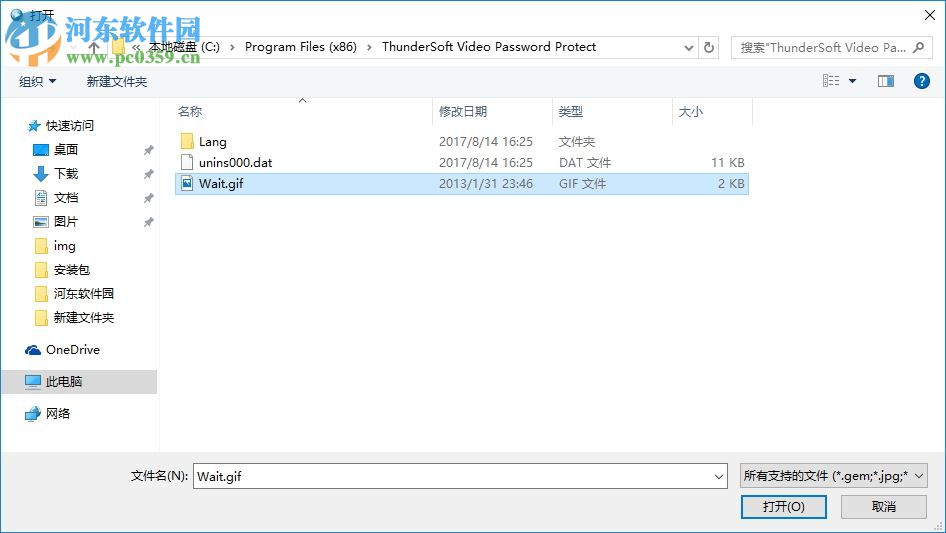
Task: Change the view layout icon
Action: pos(831,81)
